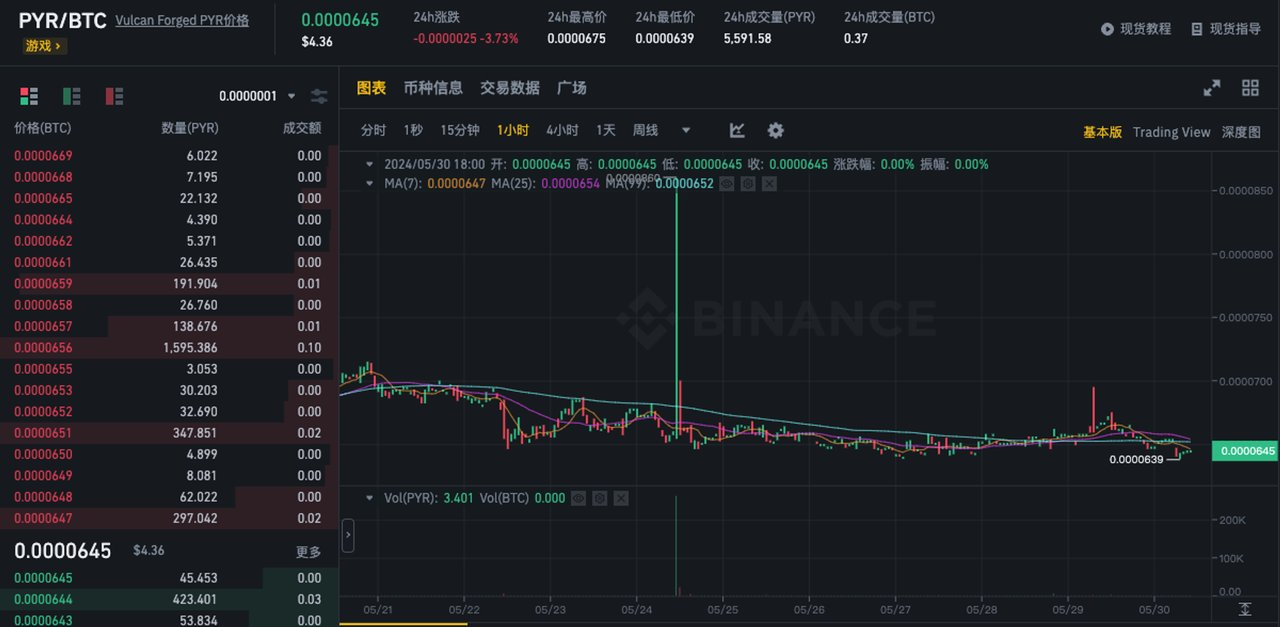Open MA indicator settings gear
Screen dimensions: 1280x627
click(x=748, y=184)
